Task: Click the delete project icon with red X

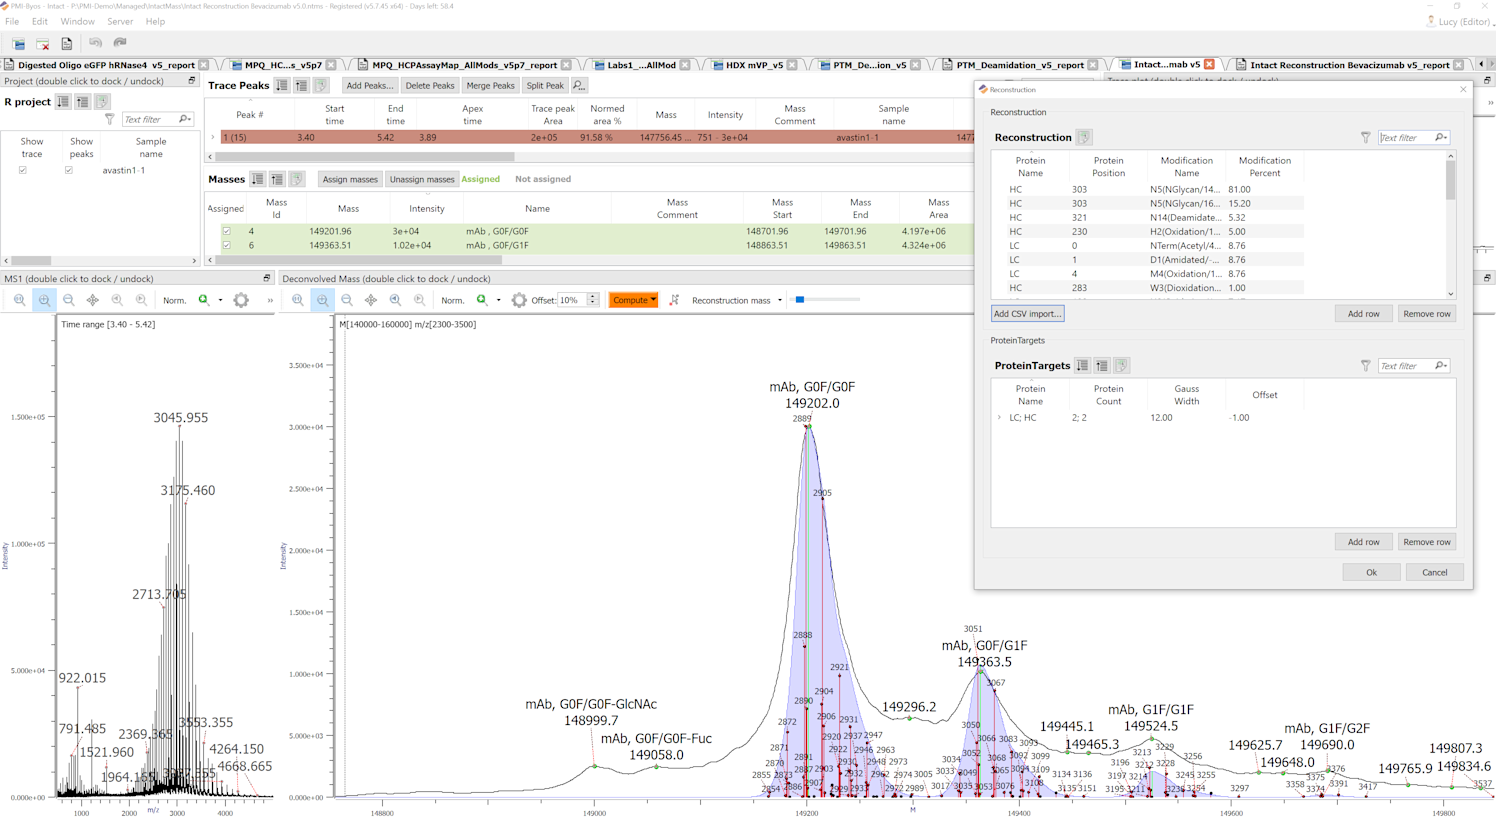Action: click(x=43, y=44)
